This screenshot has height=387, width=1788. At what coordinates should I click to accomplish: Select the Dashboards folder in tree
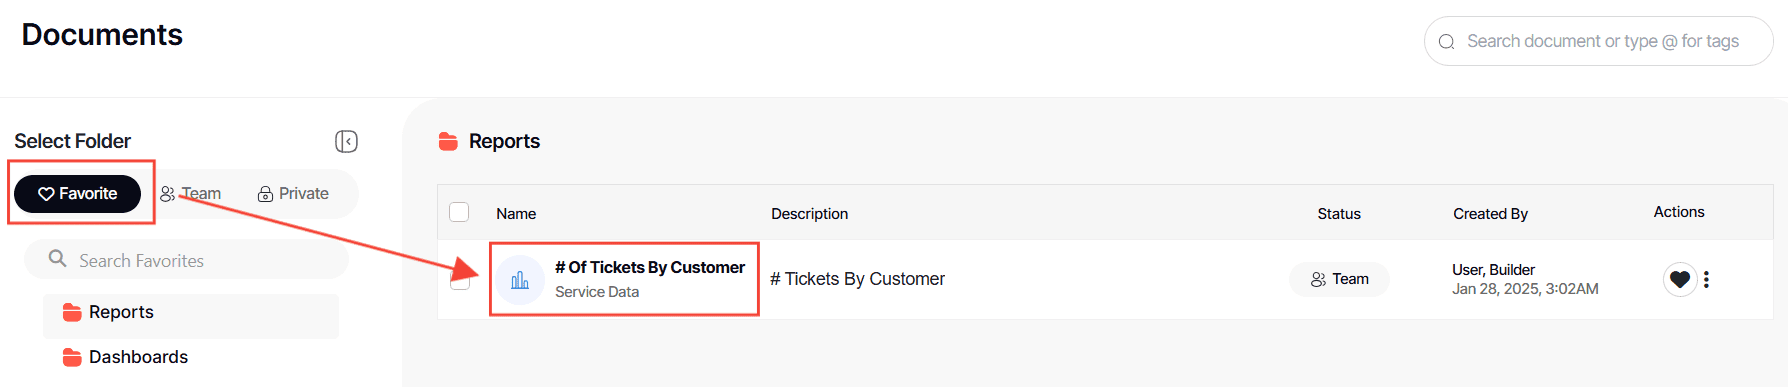(x=191, y=357)
